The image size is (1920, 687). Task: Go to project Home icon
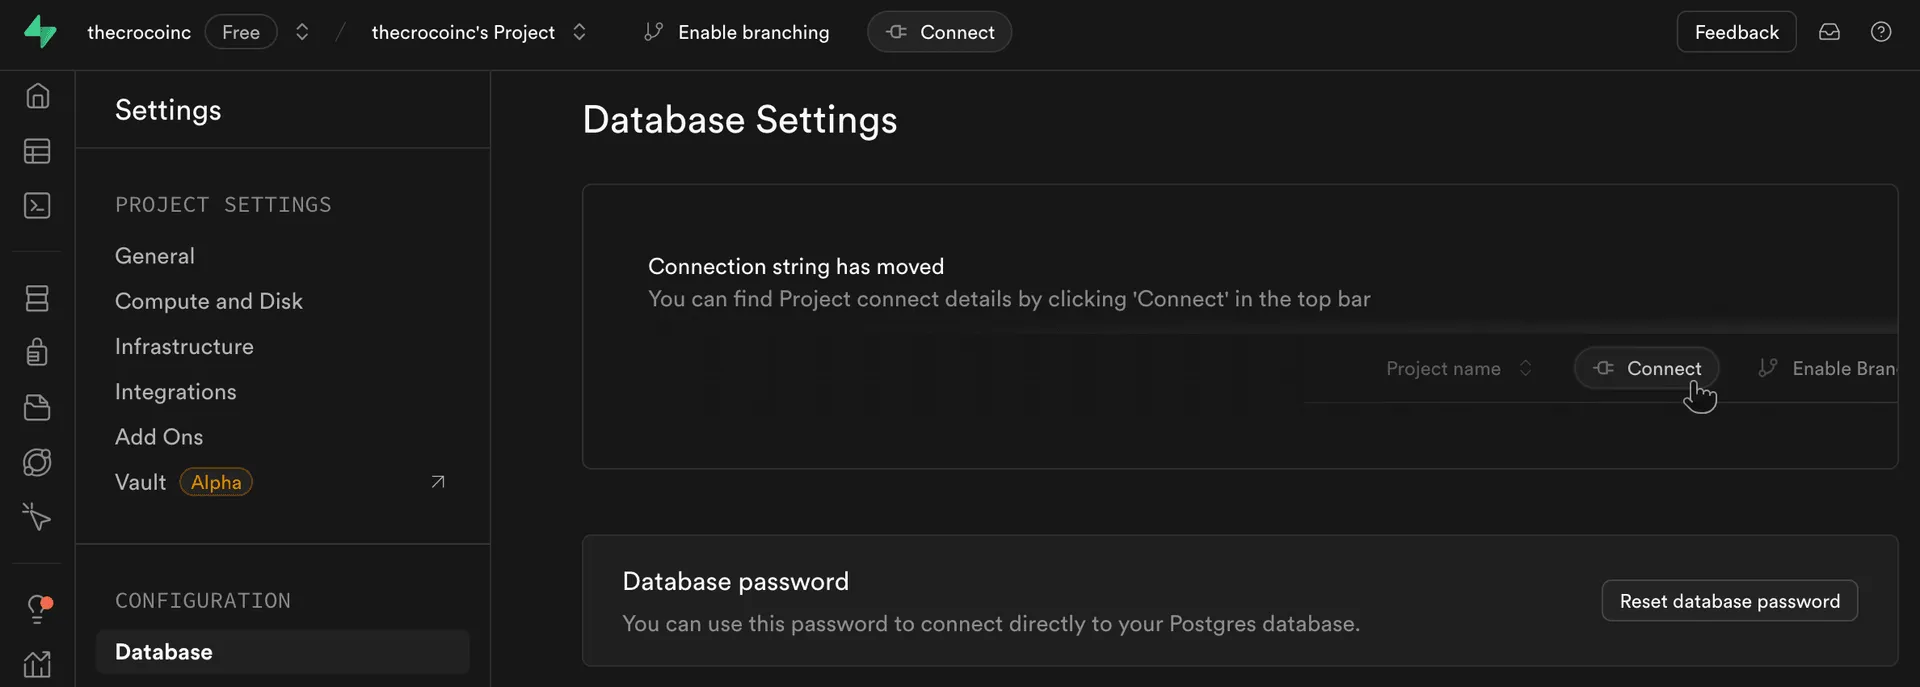coord(37,96)
